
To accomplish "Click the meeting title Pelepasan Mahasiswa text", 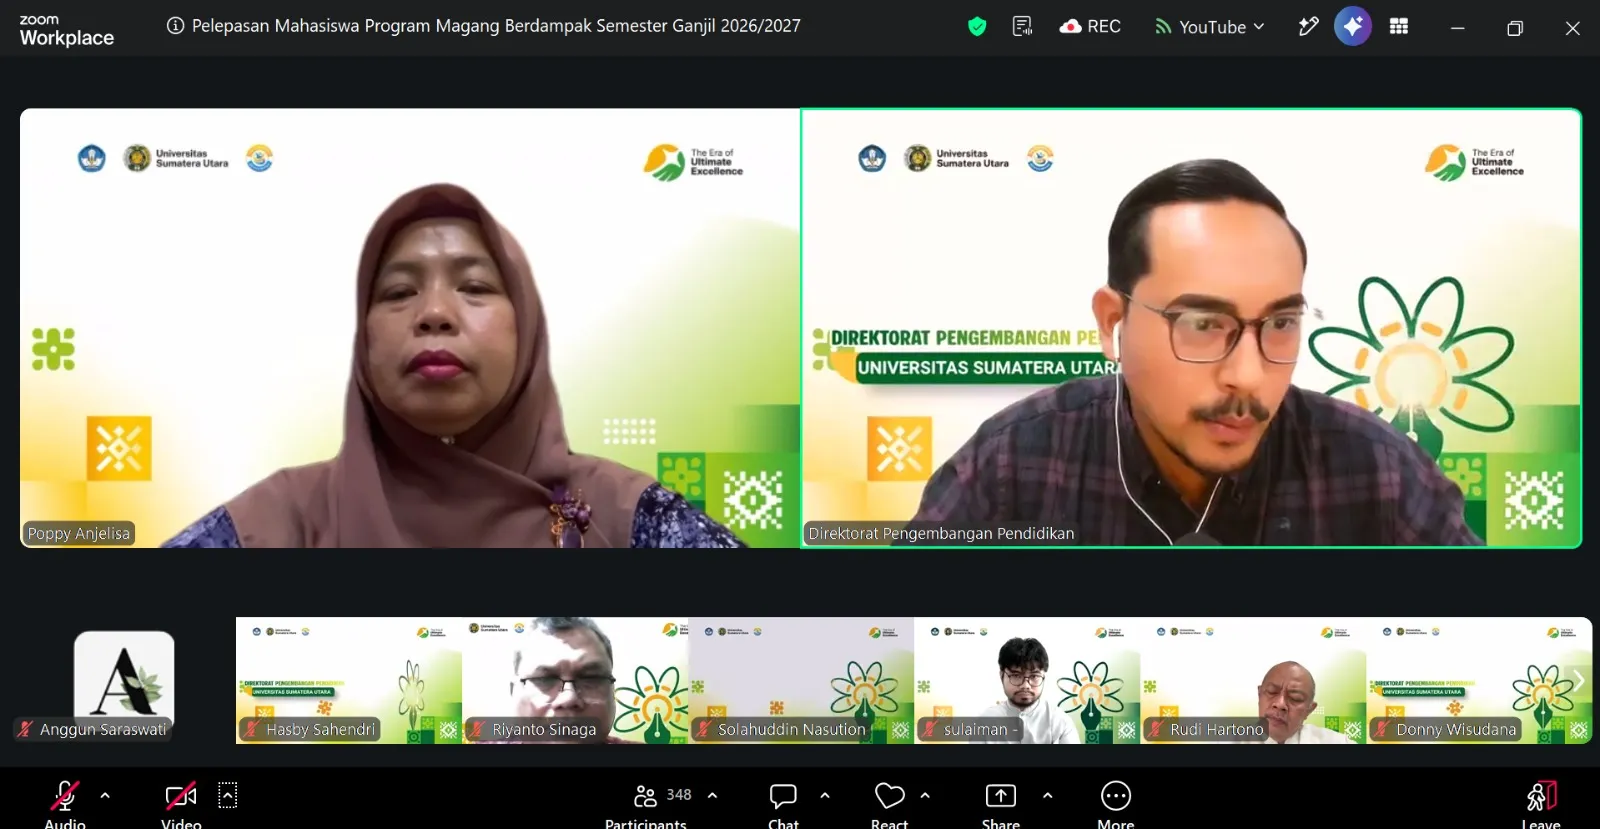I will click(496, 26).
